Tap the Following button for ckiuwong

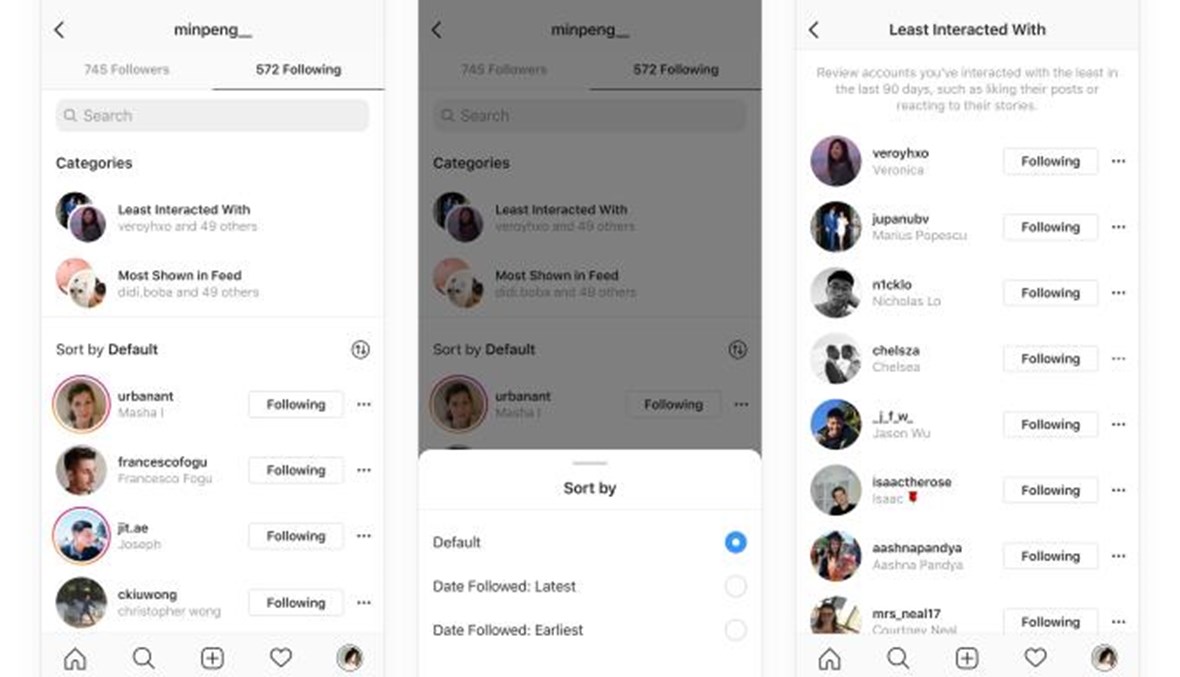click(296, 603)
